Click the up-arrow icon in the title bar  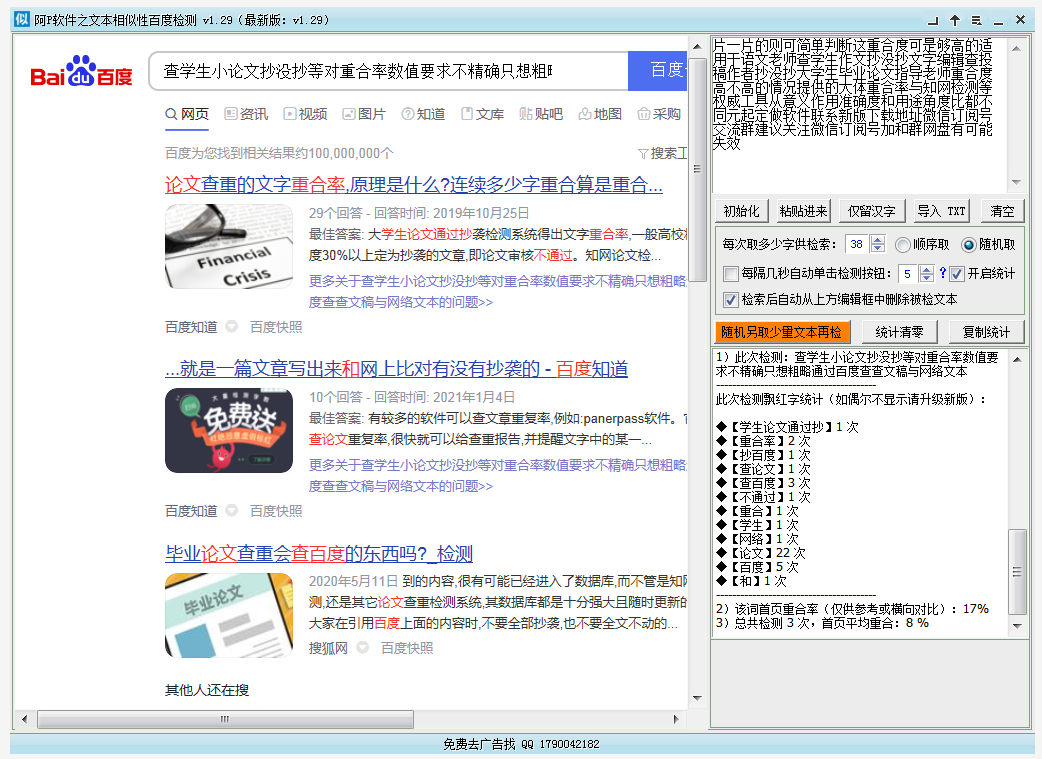coord(955,20)
